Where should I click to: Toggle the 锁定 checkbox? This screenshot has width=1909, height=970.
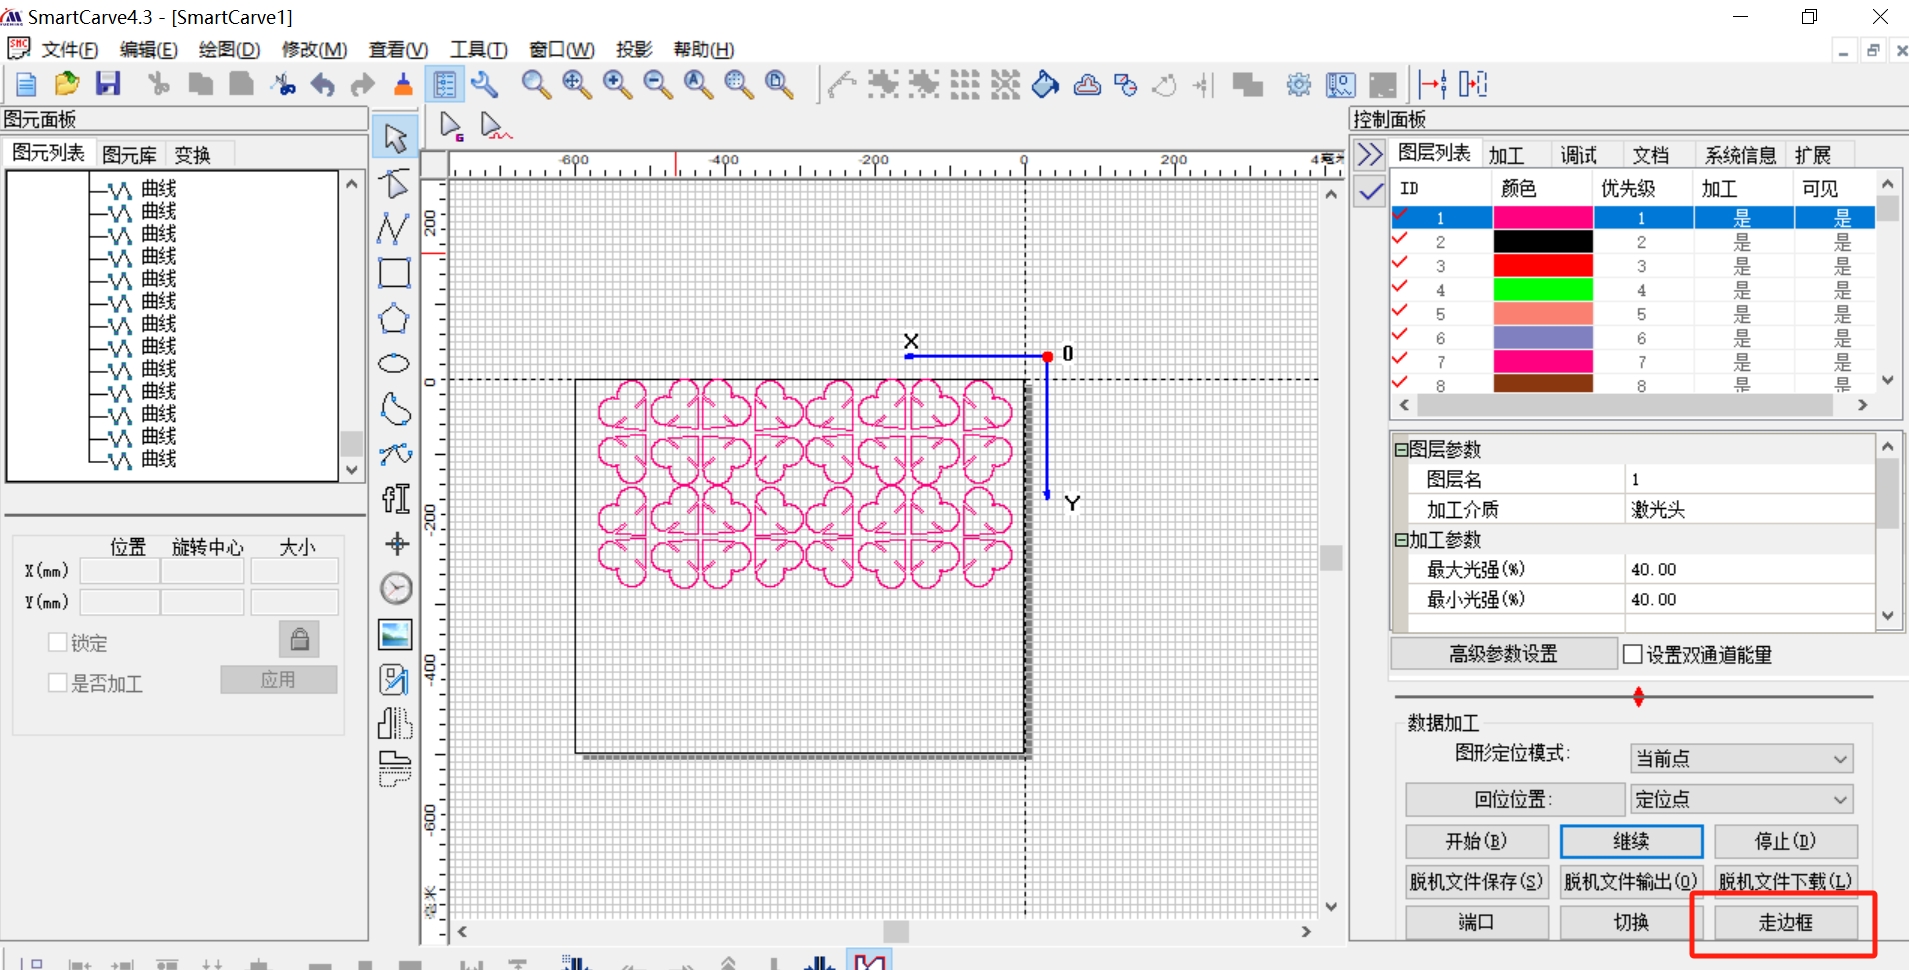[58, 642]
